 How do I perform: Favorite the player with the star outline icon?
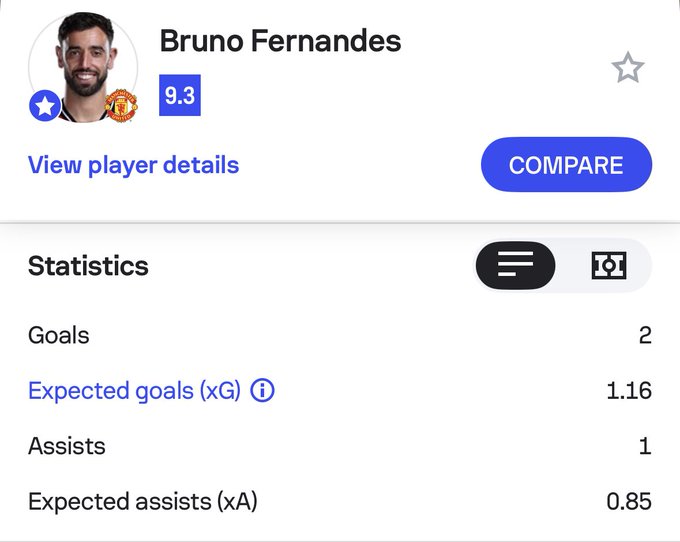pyautogui.click(x=628, y=68)
